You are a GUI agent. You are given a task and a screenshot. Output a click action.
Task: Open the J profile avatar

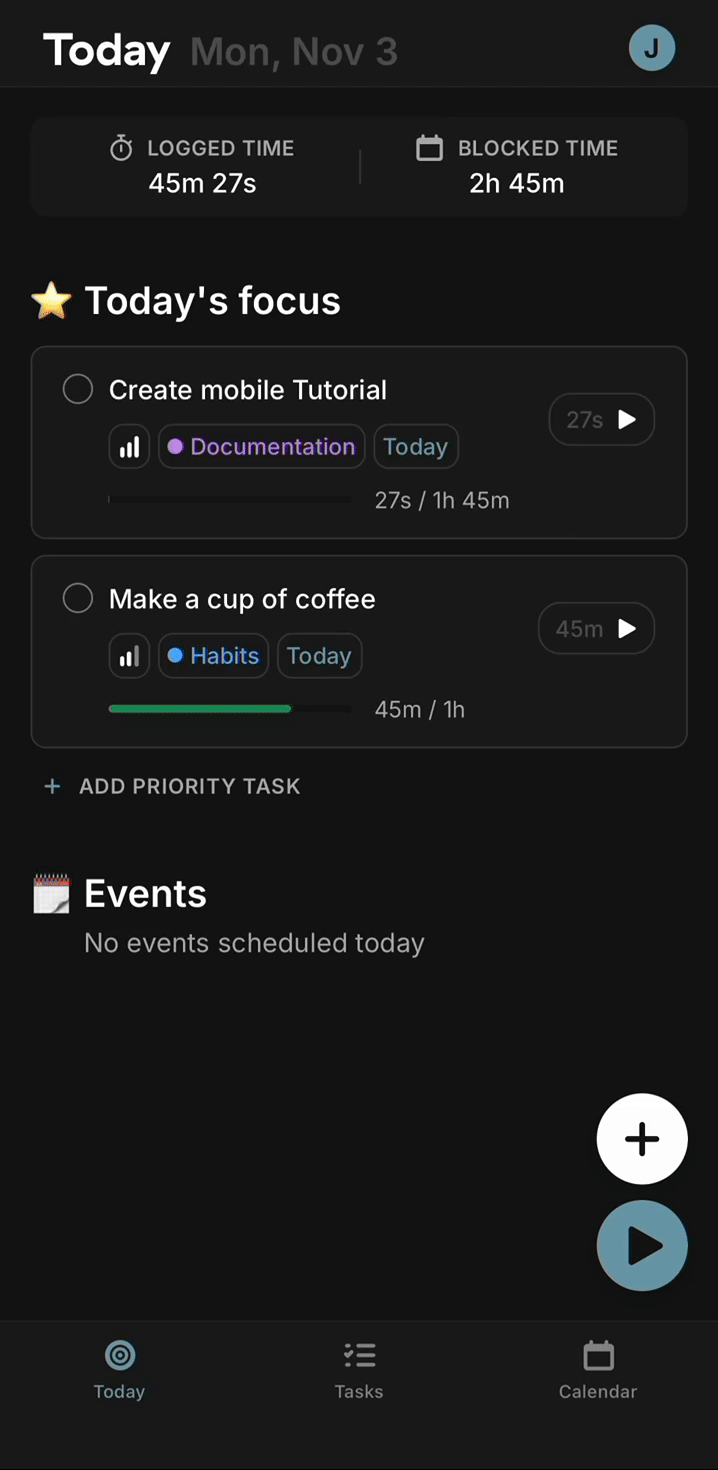pyautogui.click(x=651, y=48)
